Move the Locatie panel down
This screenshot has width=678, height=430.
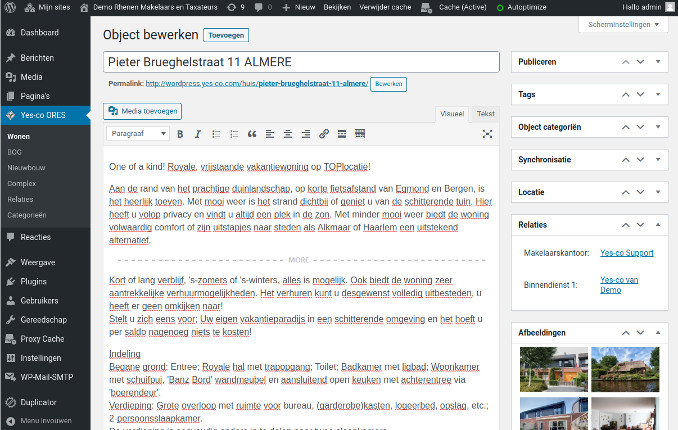640,192
